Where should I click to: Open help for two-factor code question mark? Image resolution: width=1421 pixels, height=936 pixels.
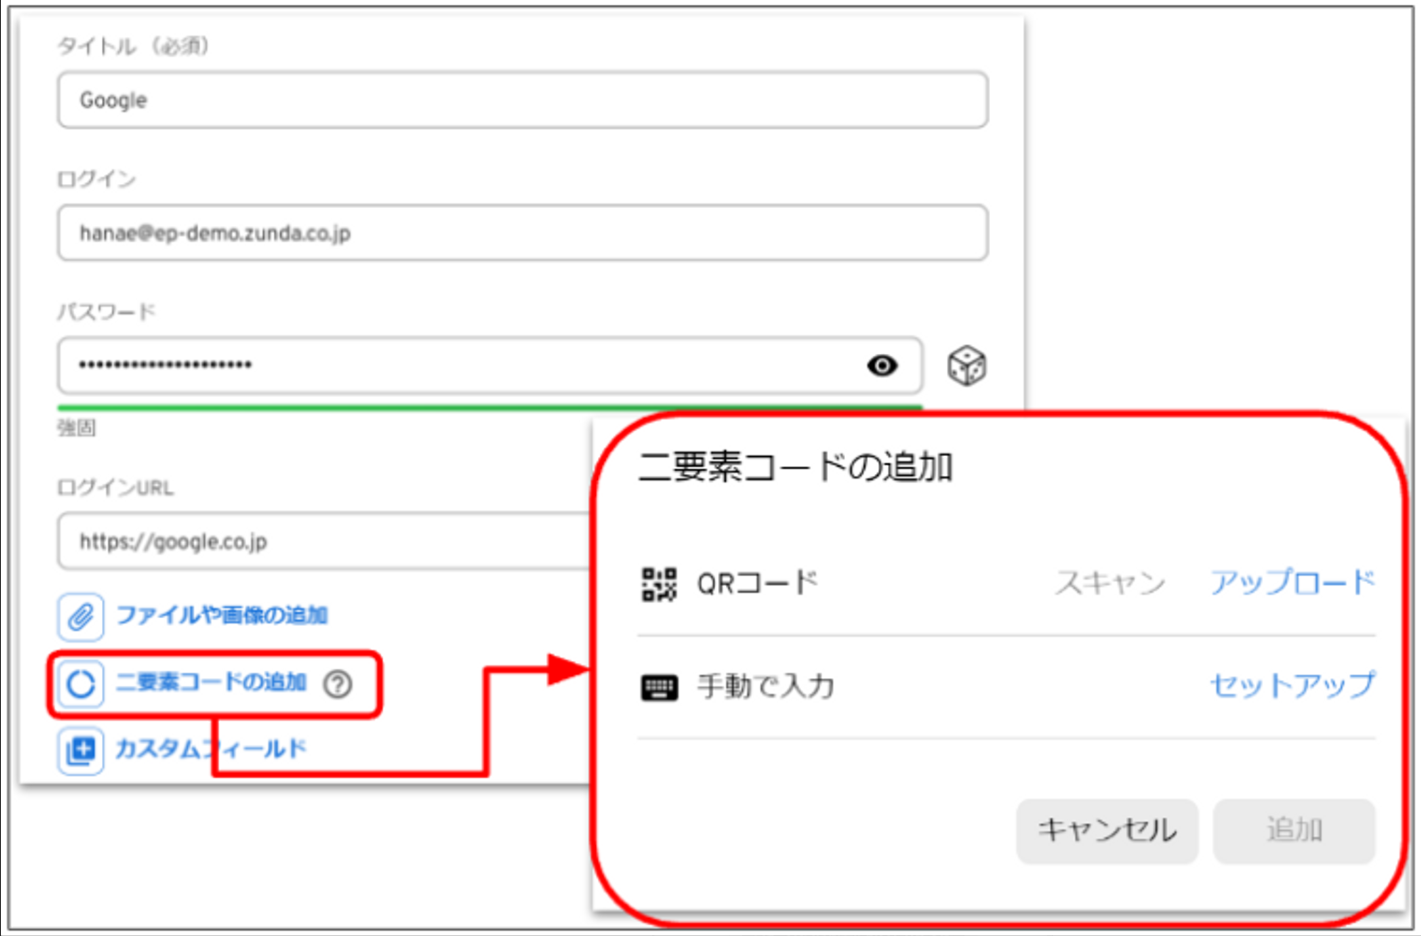point(338,684)
